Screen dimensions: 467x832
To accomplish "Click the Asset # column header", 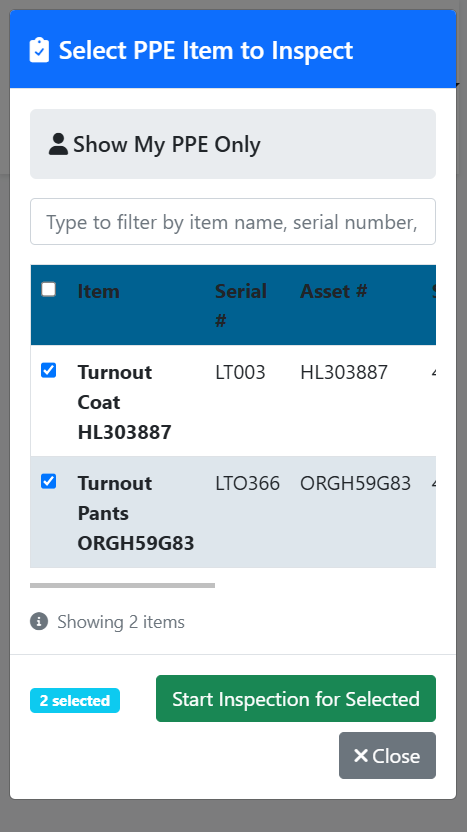I will 334,291.
